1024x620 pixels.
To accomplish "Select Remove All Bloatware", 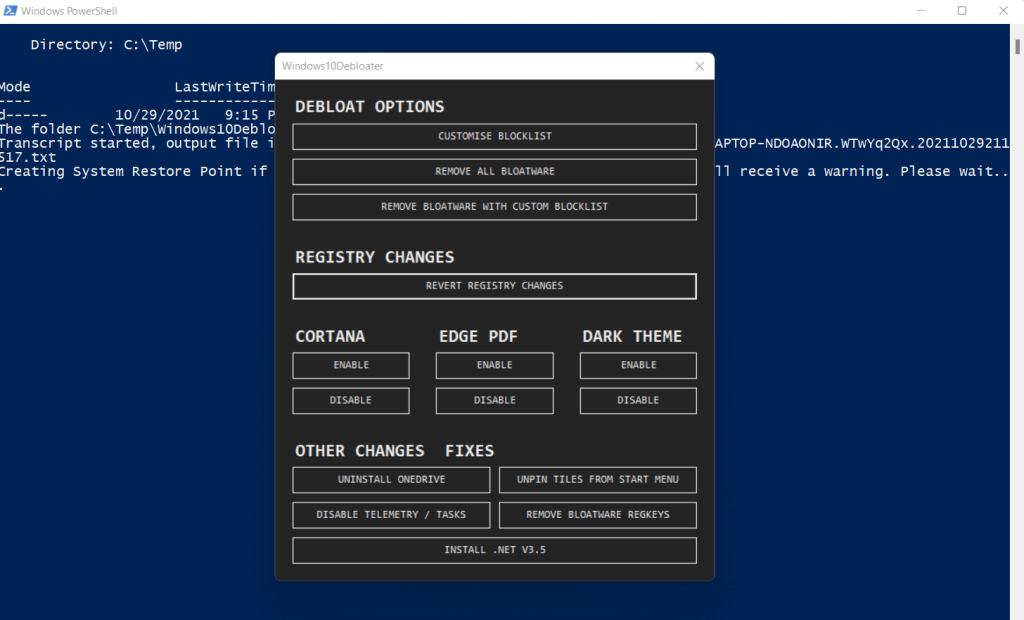I will pyautogui.click(x=494, y=172).
